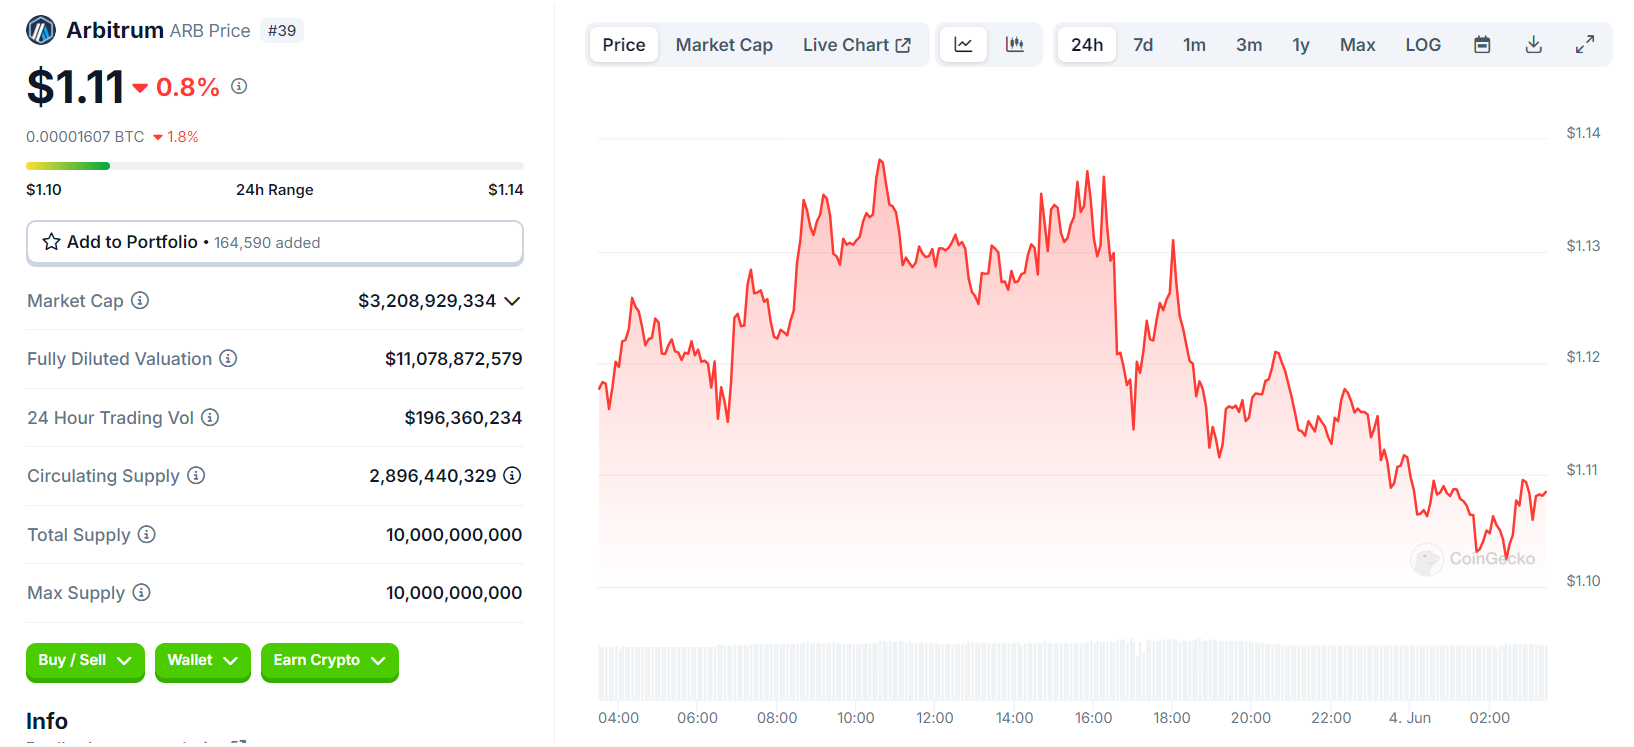Open the calendar date range picker

point(1482,45)
